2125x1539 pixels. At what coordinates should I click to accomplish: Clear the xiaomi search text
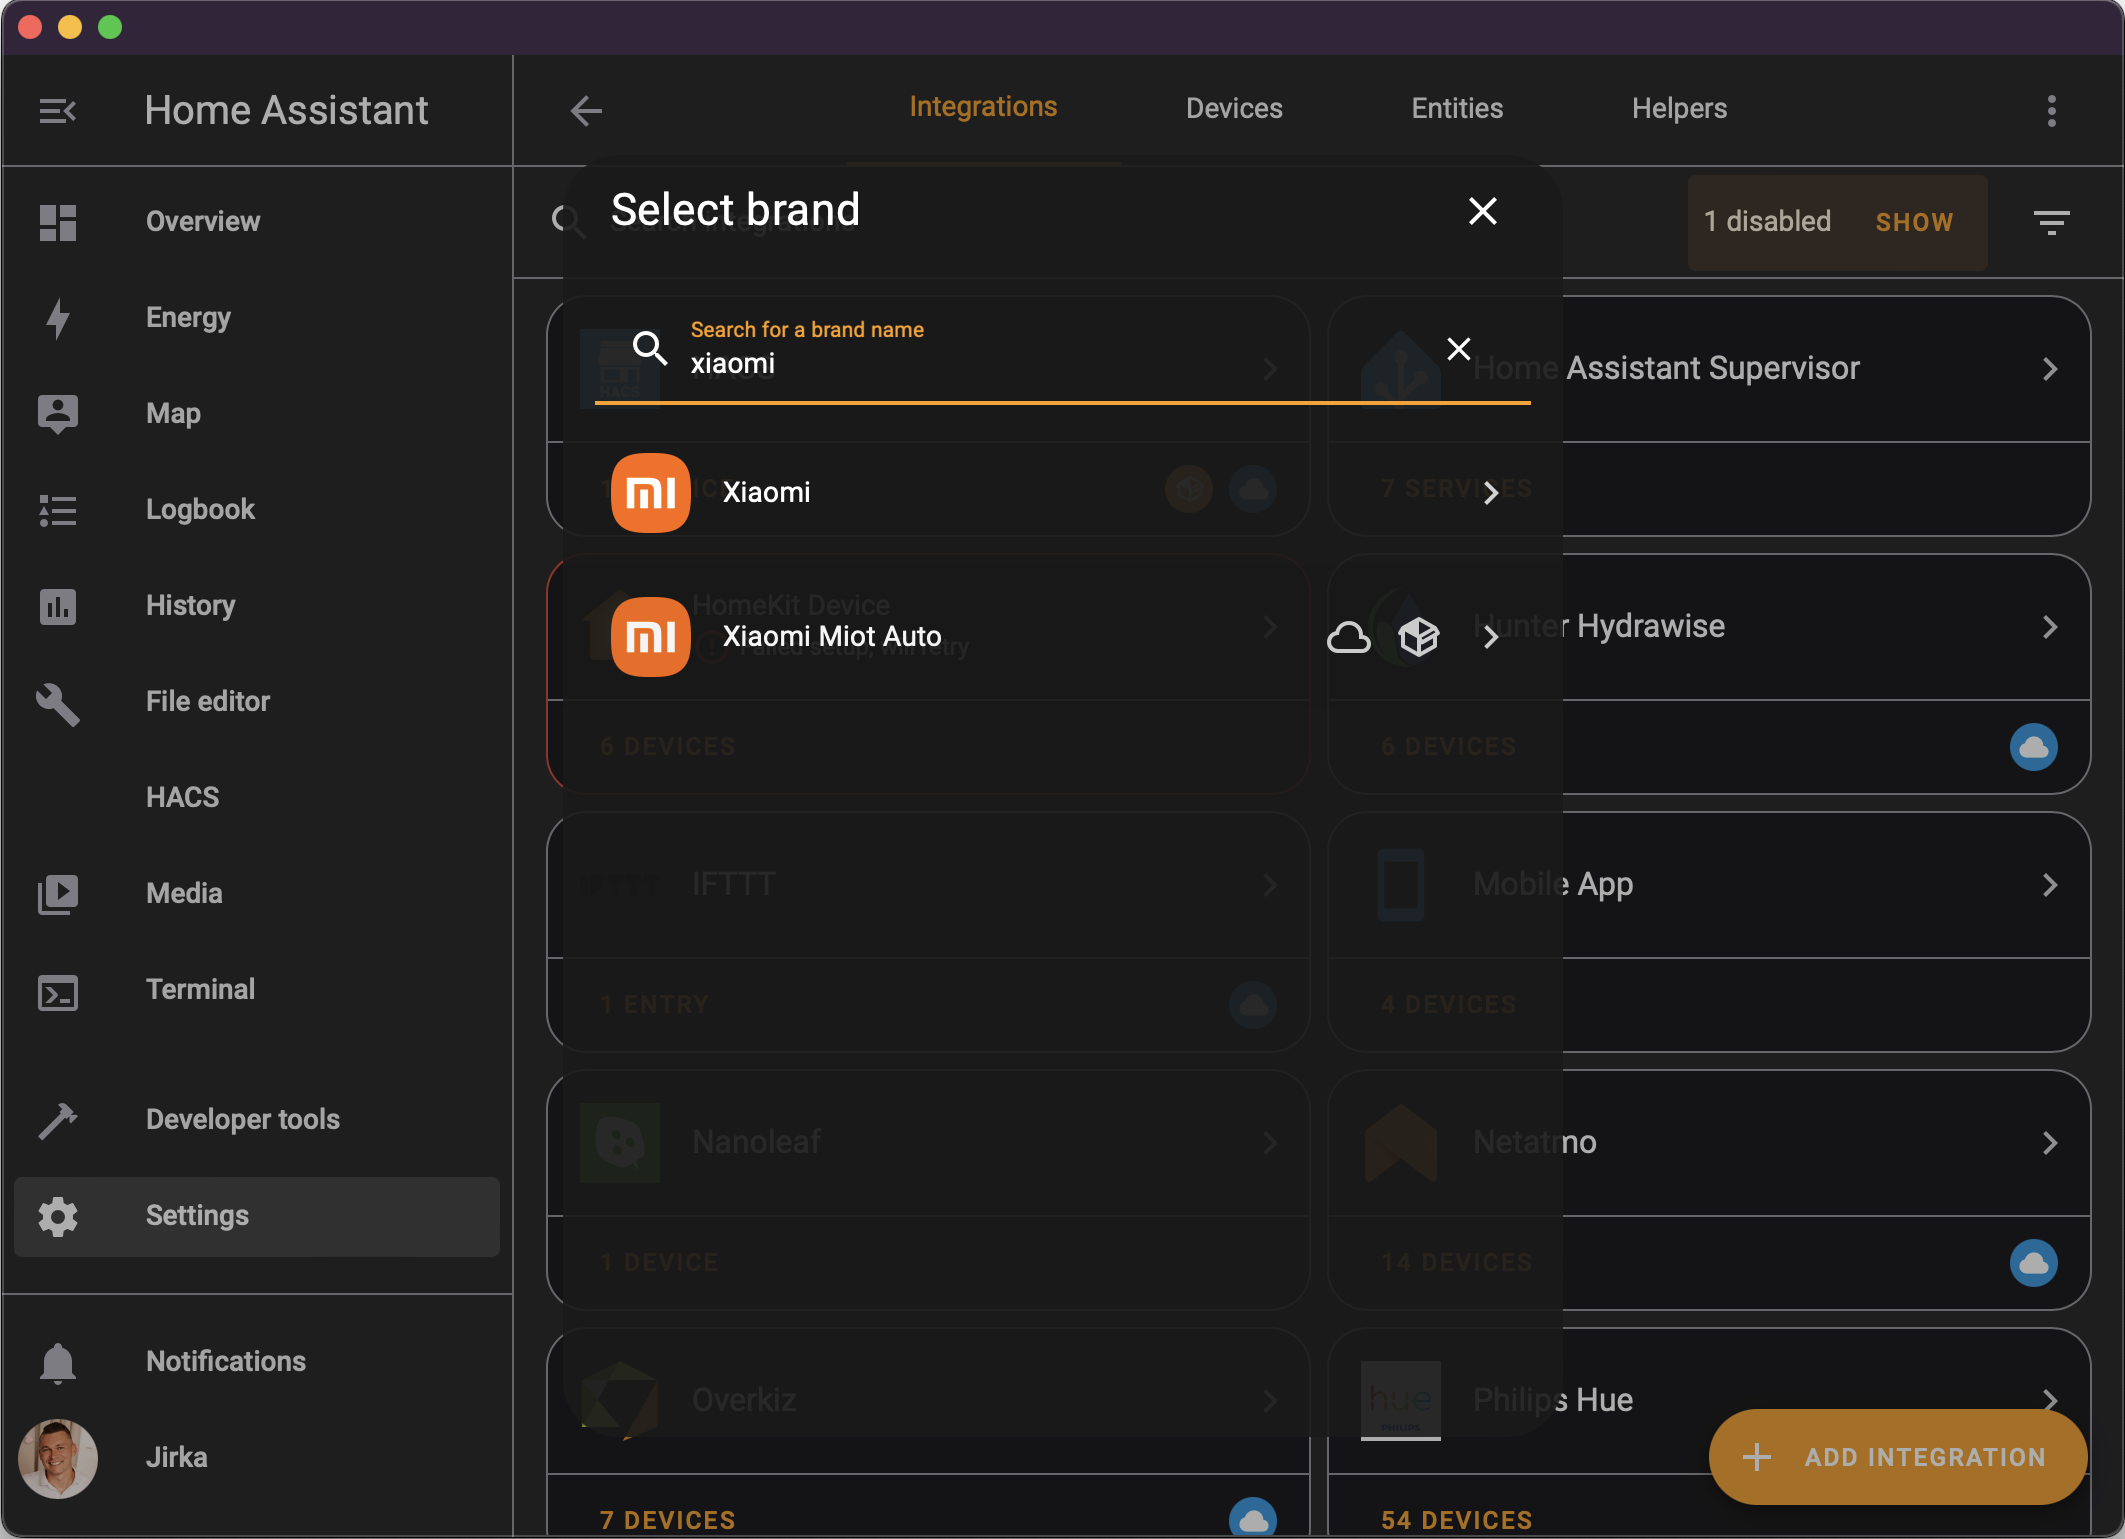[1458, 349]
